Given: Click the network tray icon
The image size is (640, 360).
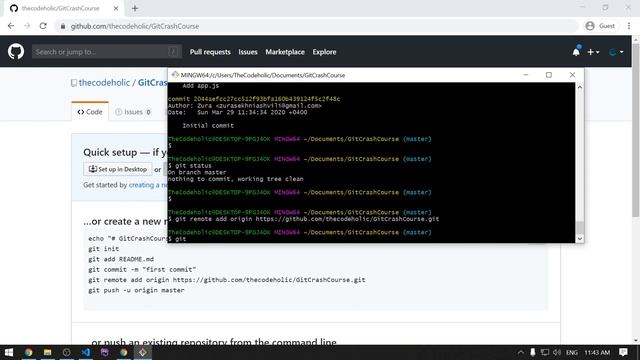Looking at the screenshot, I should point(545,352).
